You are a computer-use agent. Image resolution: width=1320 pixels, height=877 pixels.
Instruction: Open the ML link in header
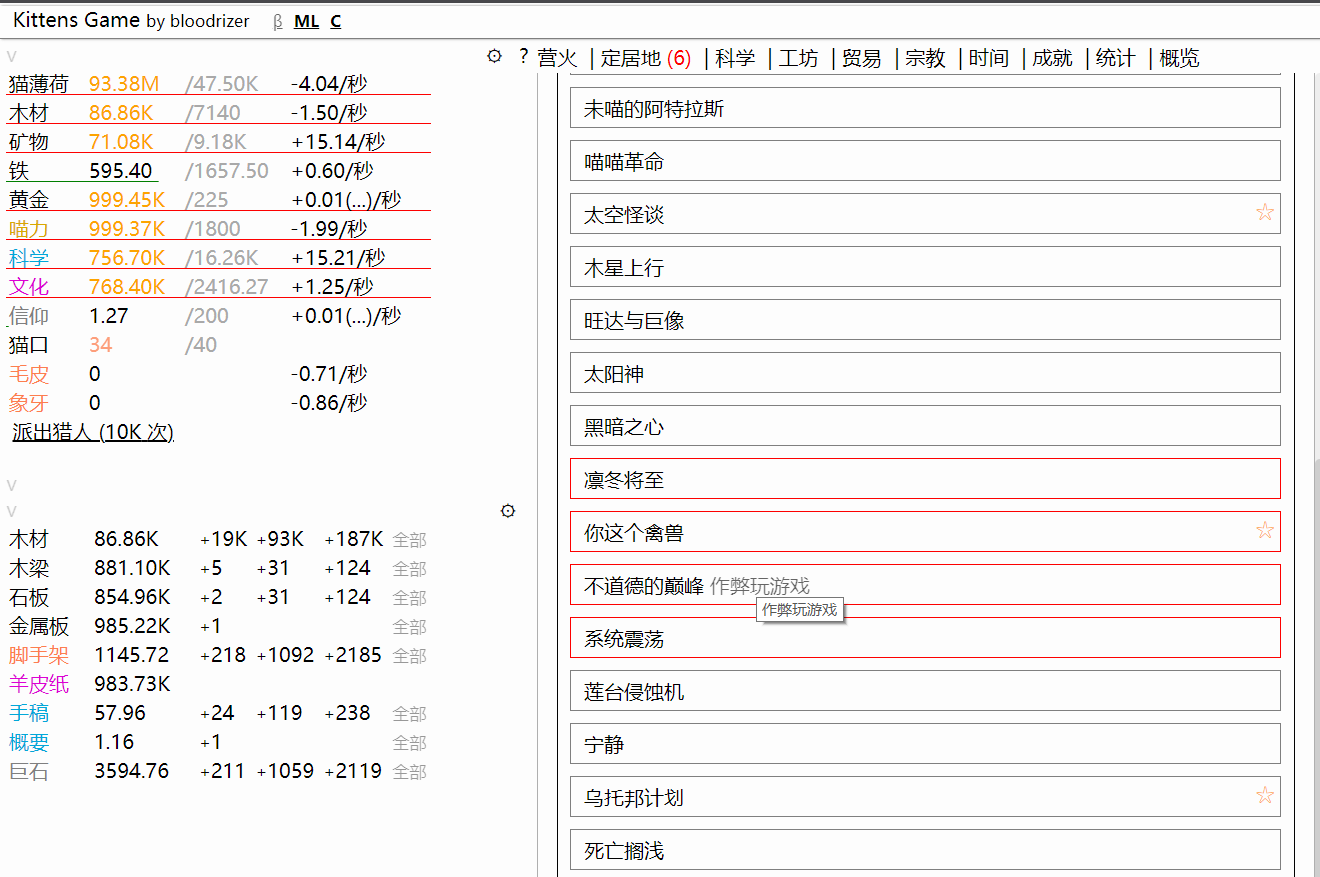pyautogui.click(x=306, y=21)
